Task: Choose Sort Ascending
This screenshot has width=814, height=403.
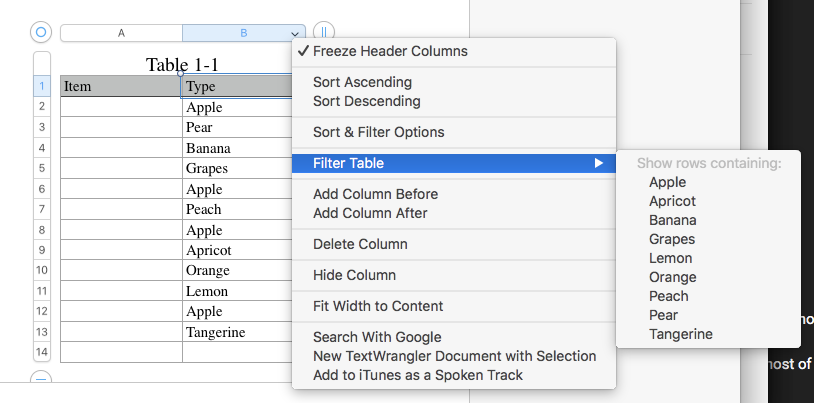Action: (362, 82)
